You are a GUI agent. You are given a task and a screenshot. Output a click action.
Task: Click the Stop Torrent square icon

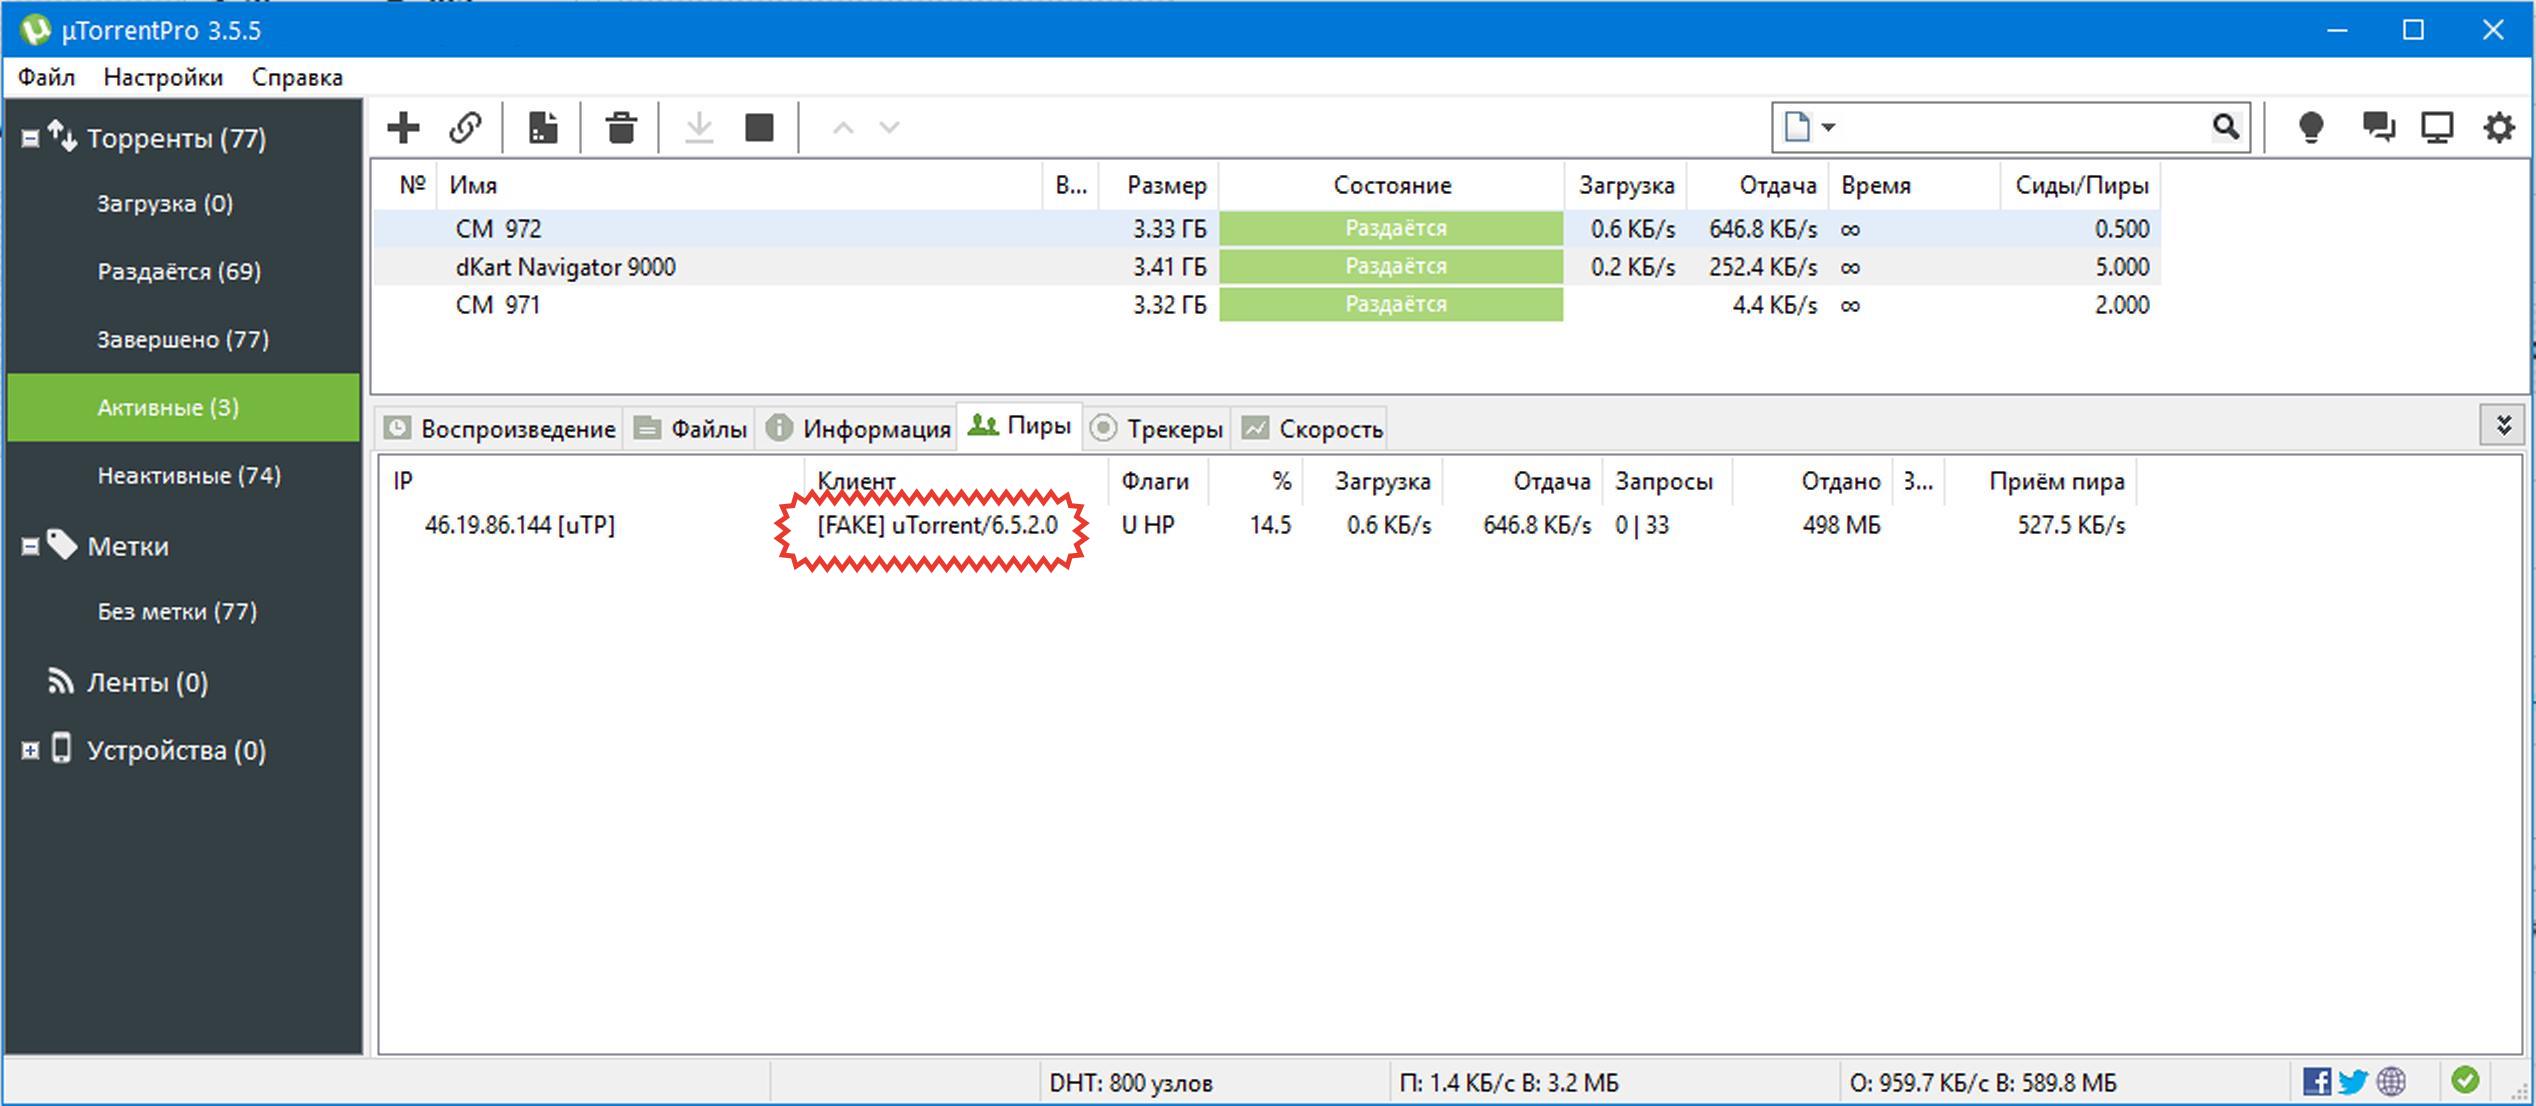760,127
